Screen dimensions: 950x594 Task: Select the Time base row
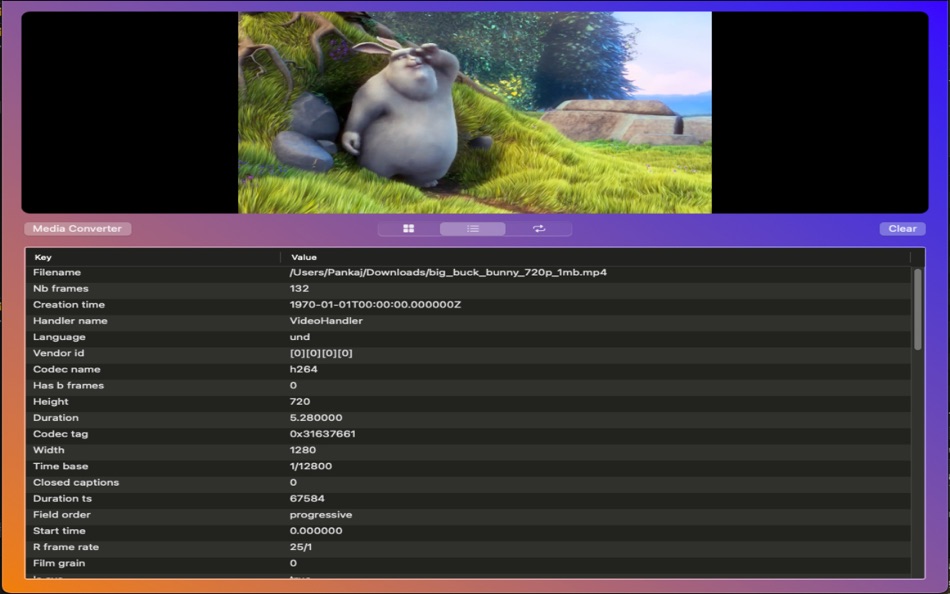(468, 467)
